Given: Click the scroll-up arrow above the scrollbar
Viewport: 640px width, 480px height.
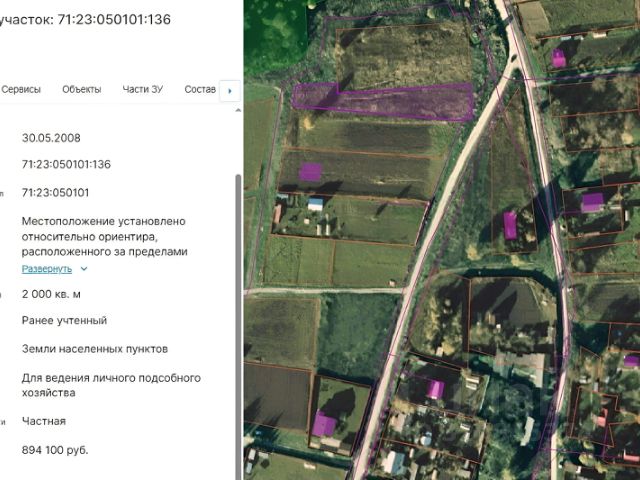Looking at the screenshot, I should pos(238,110).
